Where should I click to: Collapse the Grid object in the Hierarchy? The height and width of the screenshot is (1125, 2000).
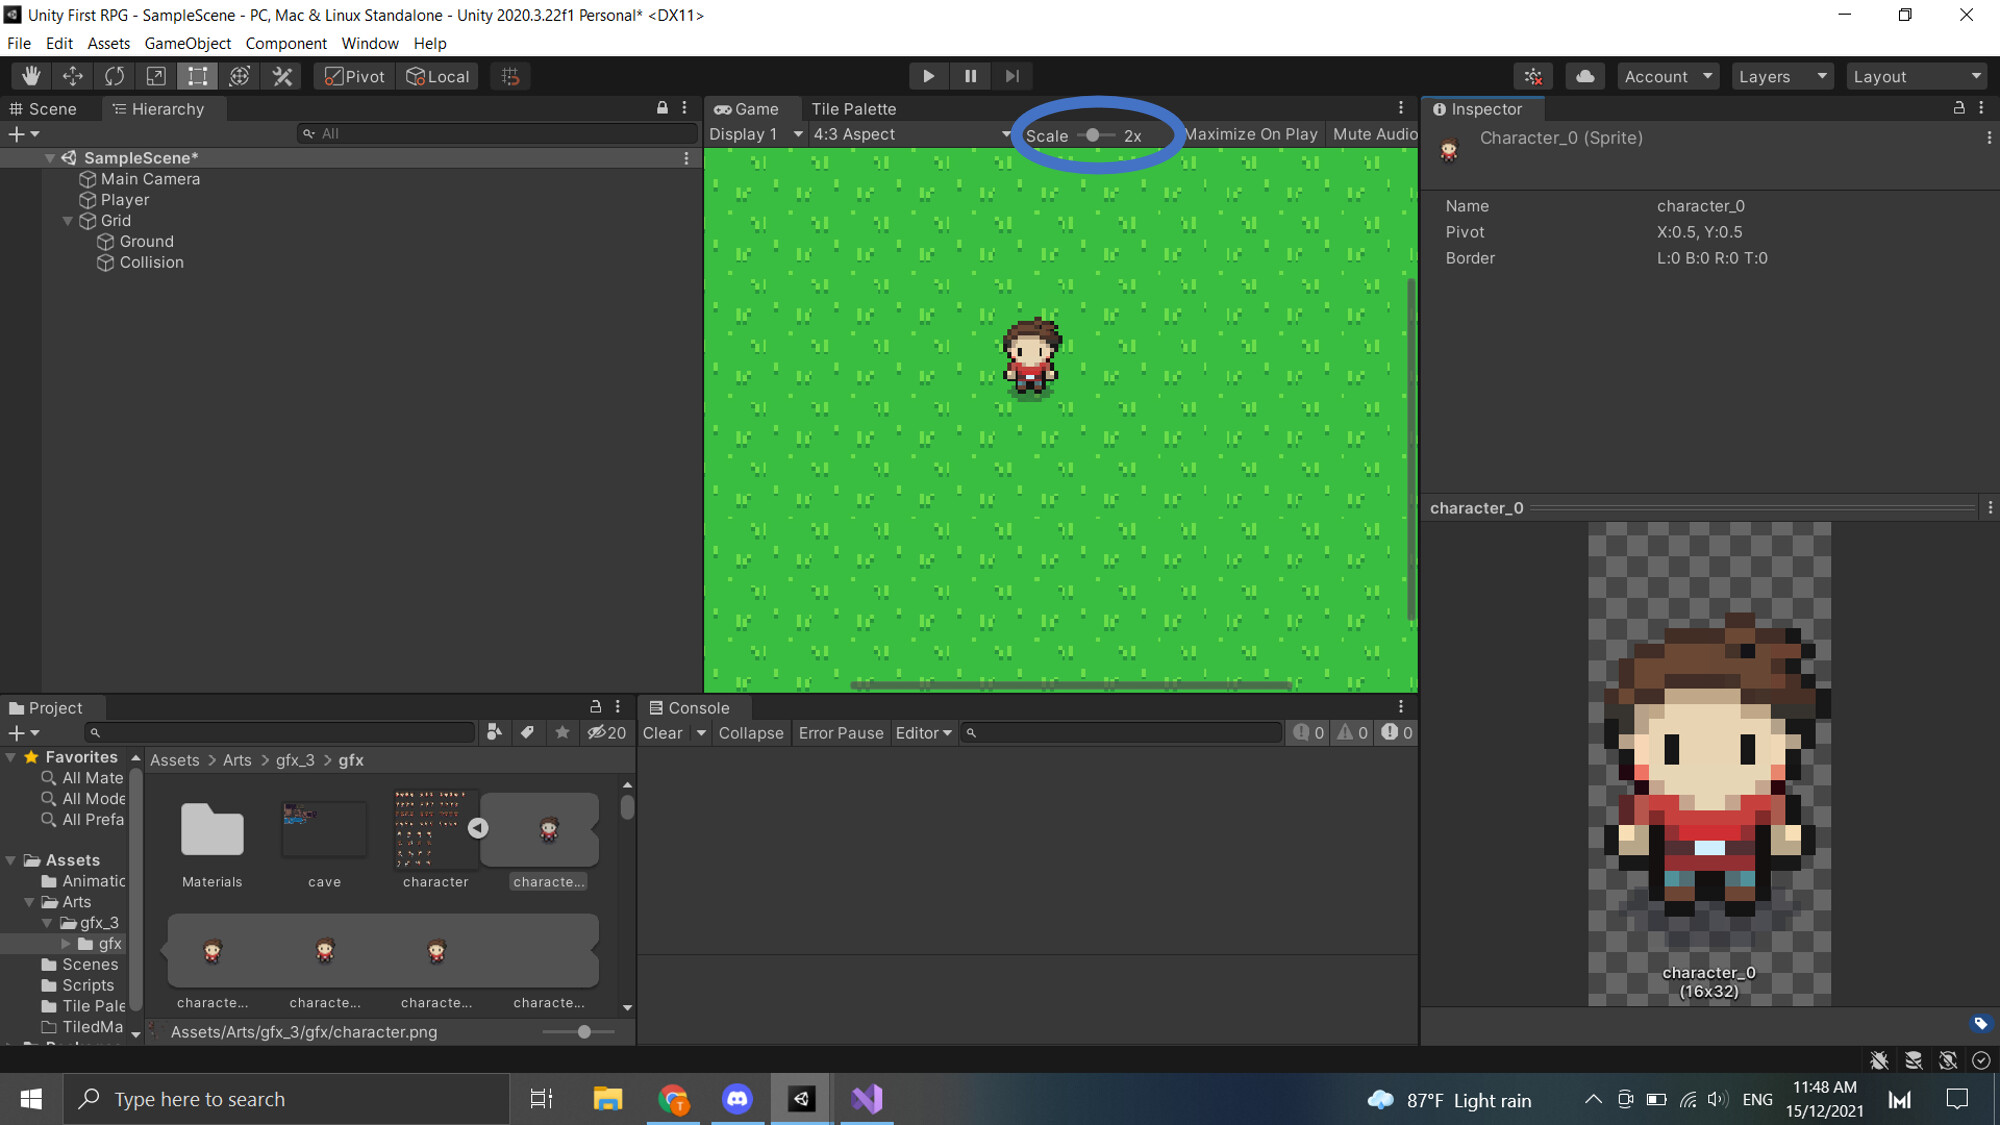coord(68,220)
